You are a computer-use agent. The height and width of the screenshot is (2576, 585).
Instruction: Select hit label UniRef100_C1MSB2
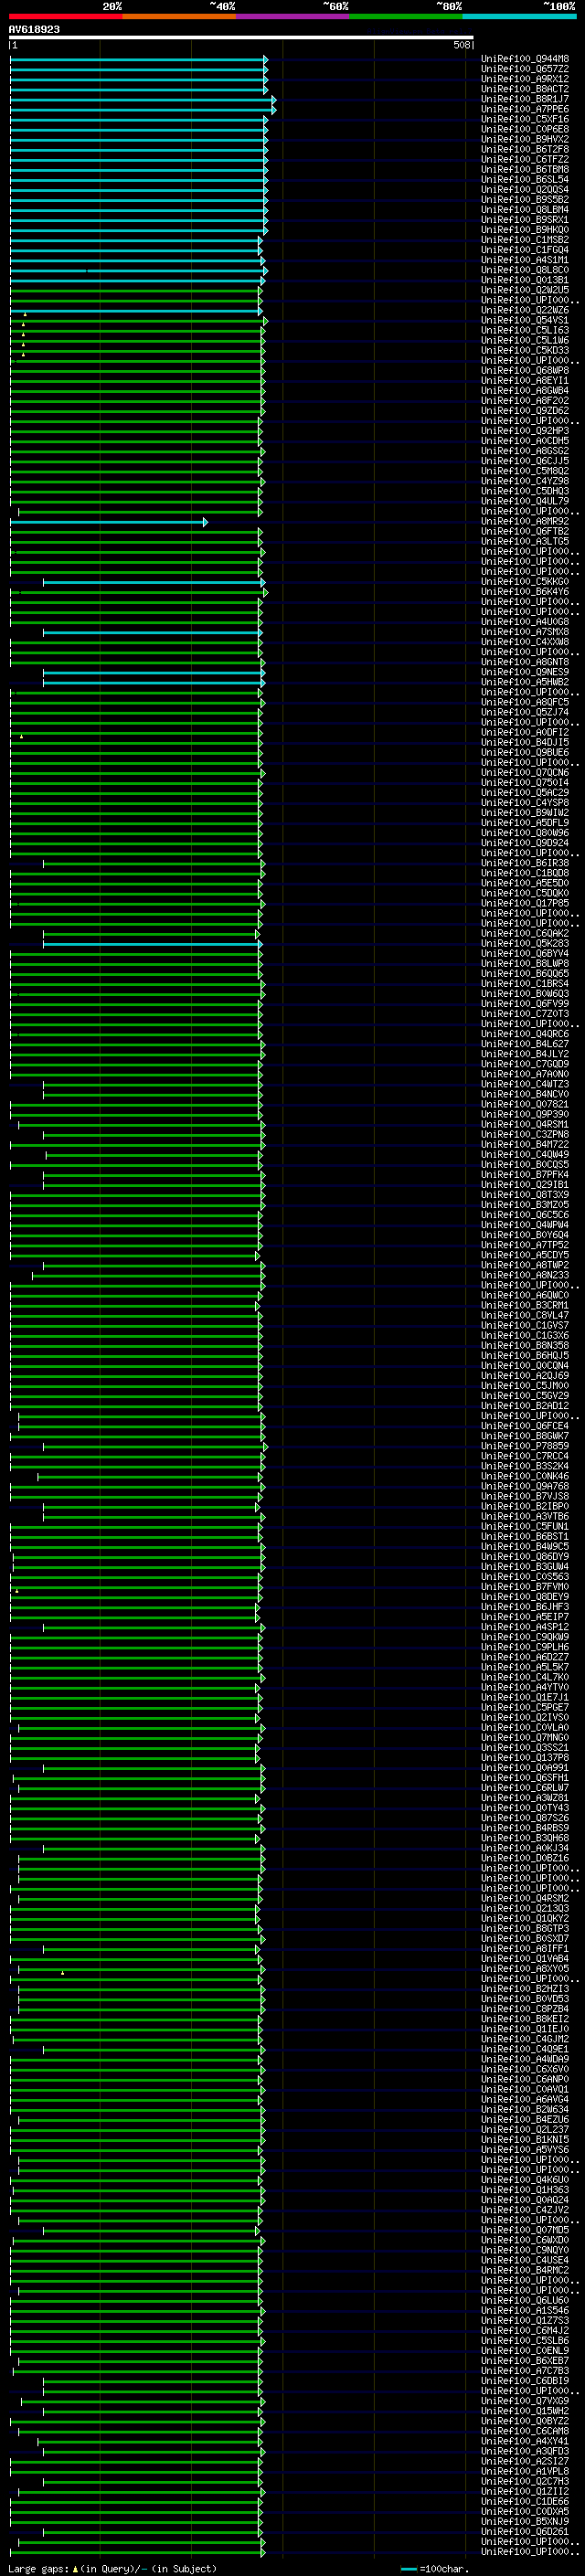(525, 240)
